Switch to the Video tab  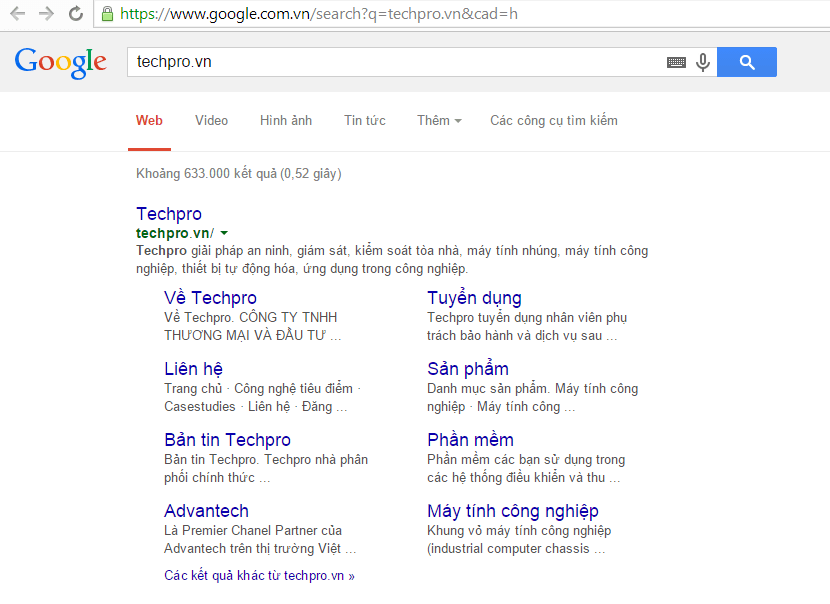coord(211,121)
